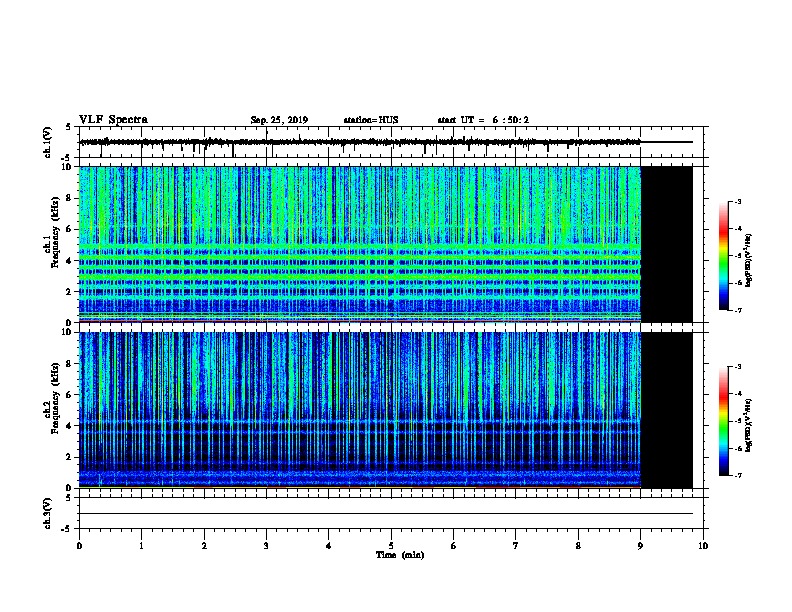Click the log(PSD) label of upper color bar

point(748,261)
